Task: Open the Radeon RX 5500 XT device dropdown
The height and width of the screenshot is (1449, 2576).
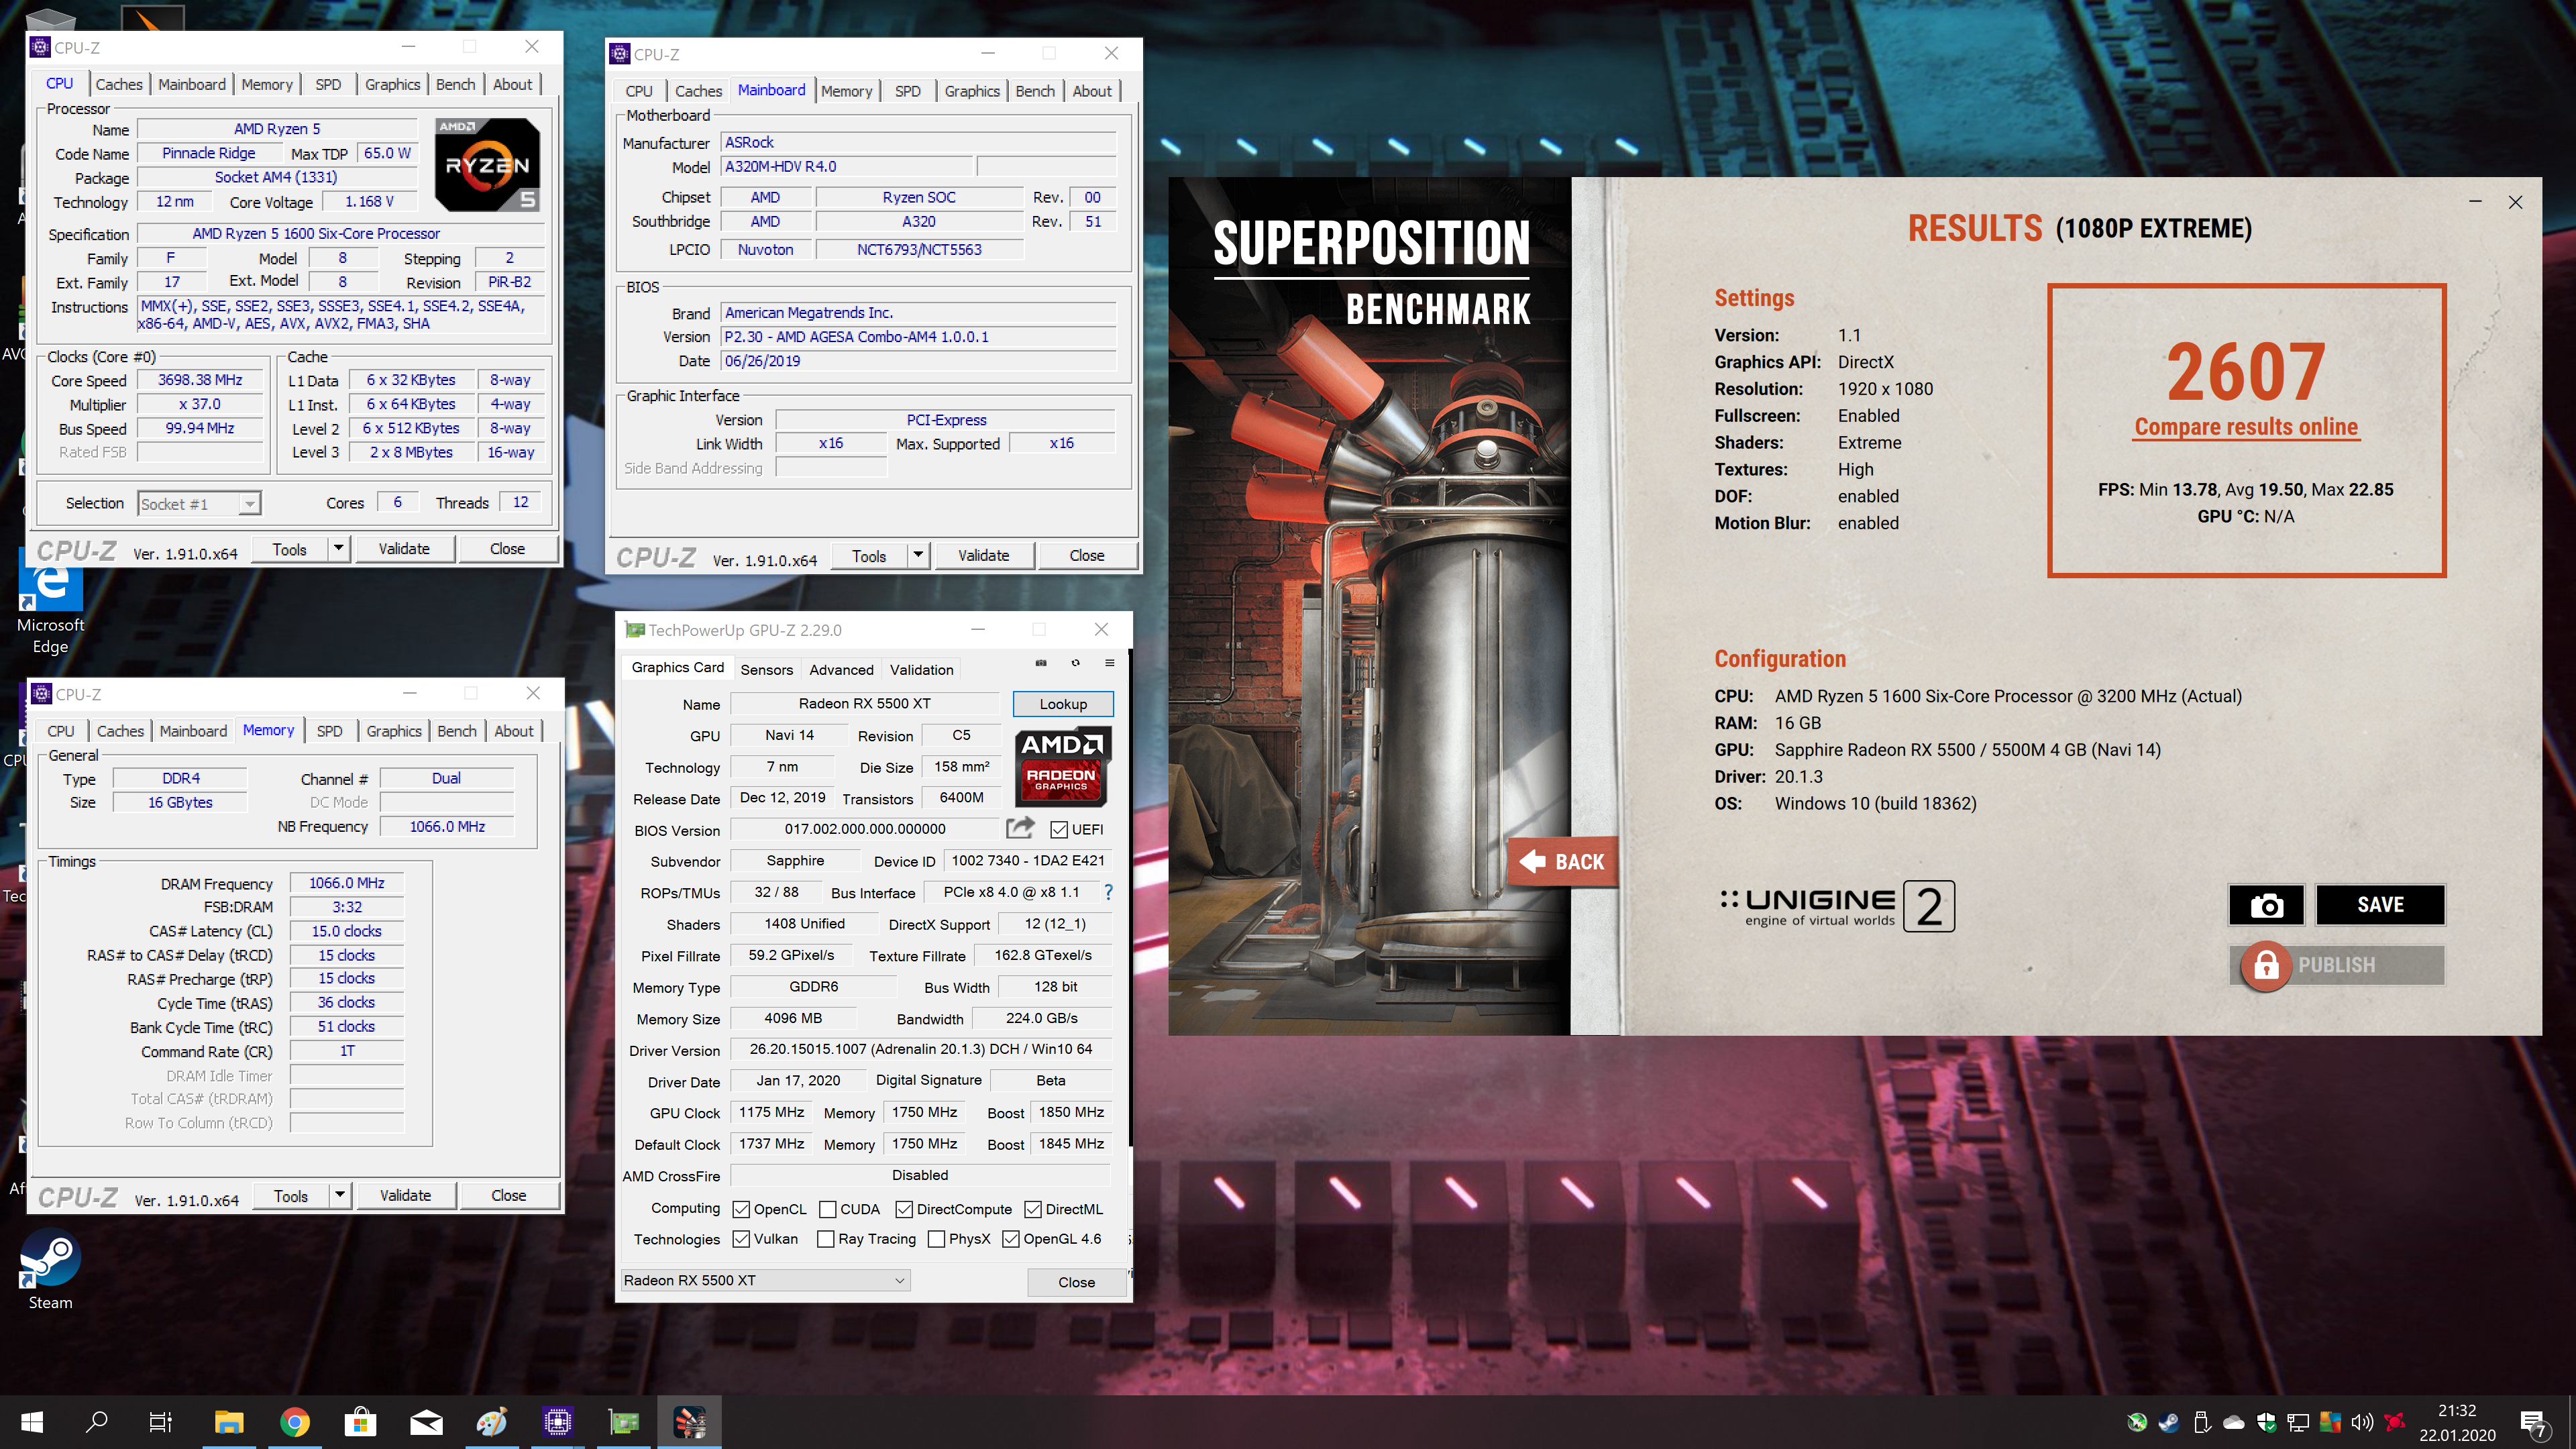Action: pyautogui.click(x=765, y=1280)
